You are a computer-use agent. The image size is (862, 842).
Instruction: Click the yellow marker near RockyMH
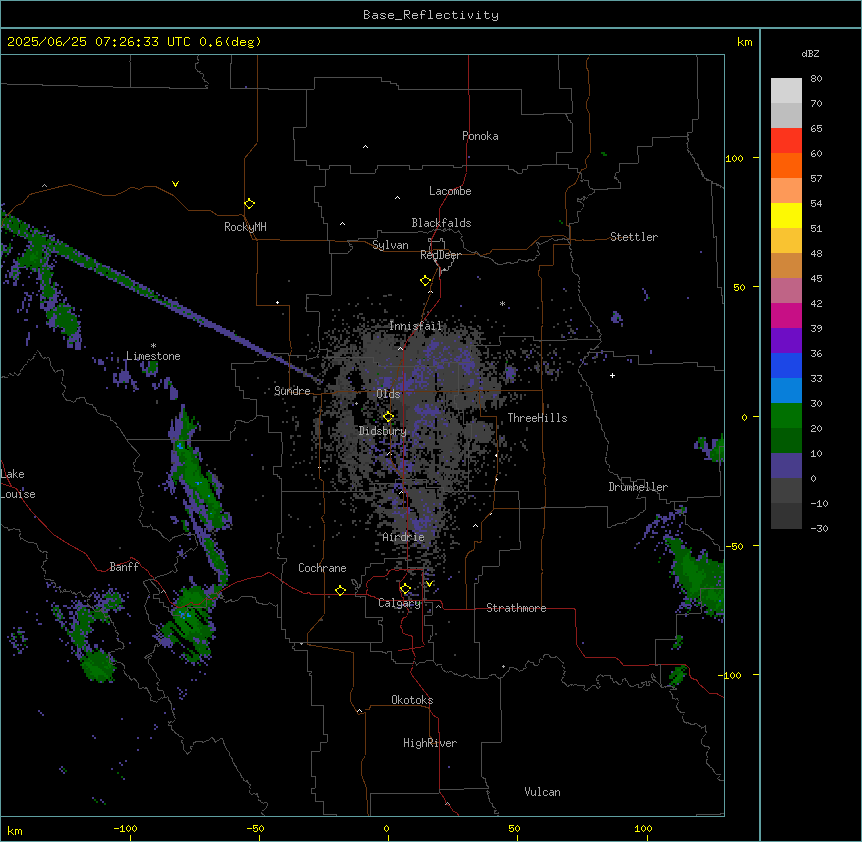point(250,204)
